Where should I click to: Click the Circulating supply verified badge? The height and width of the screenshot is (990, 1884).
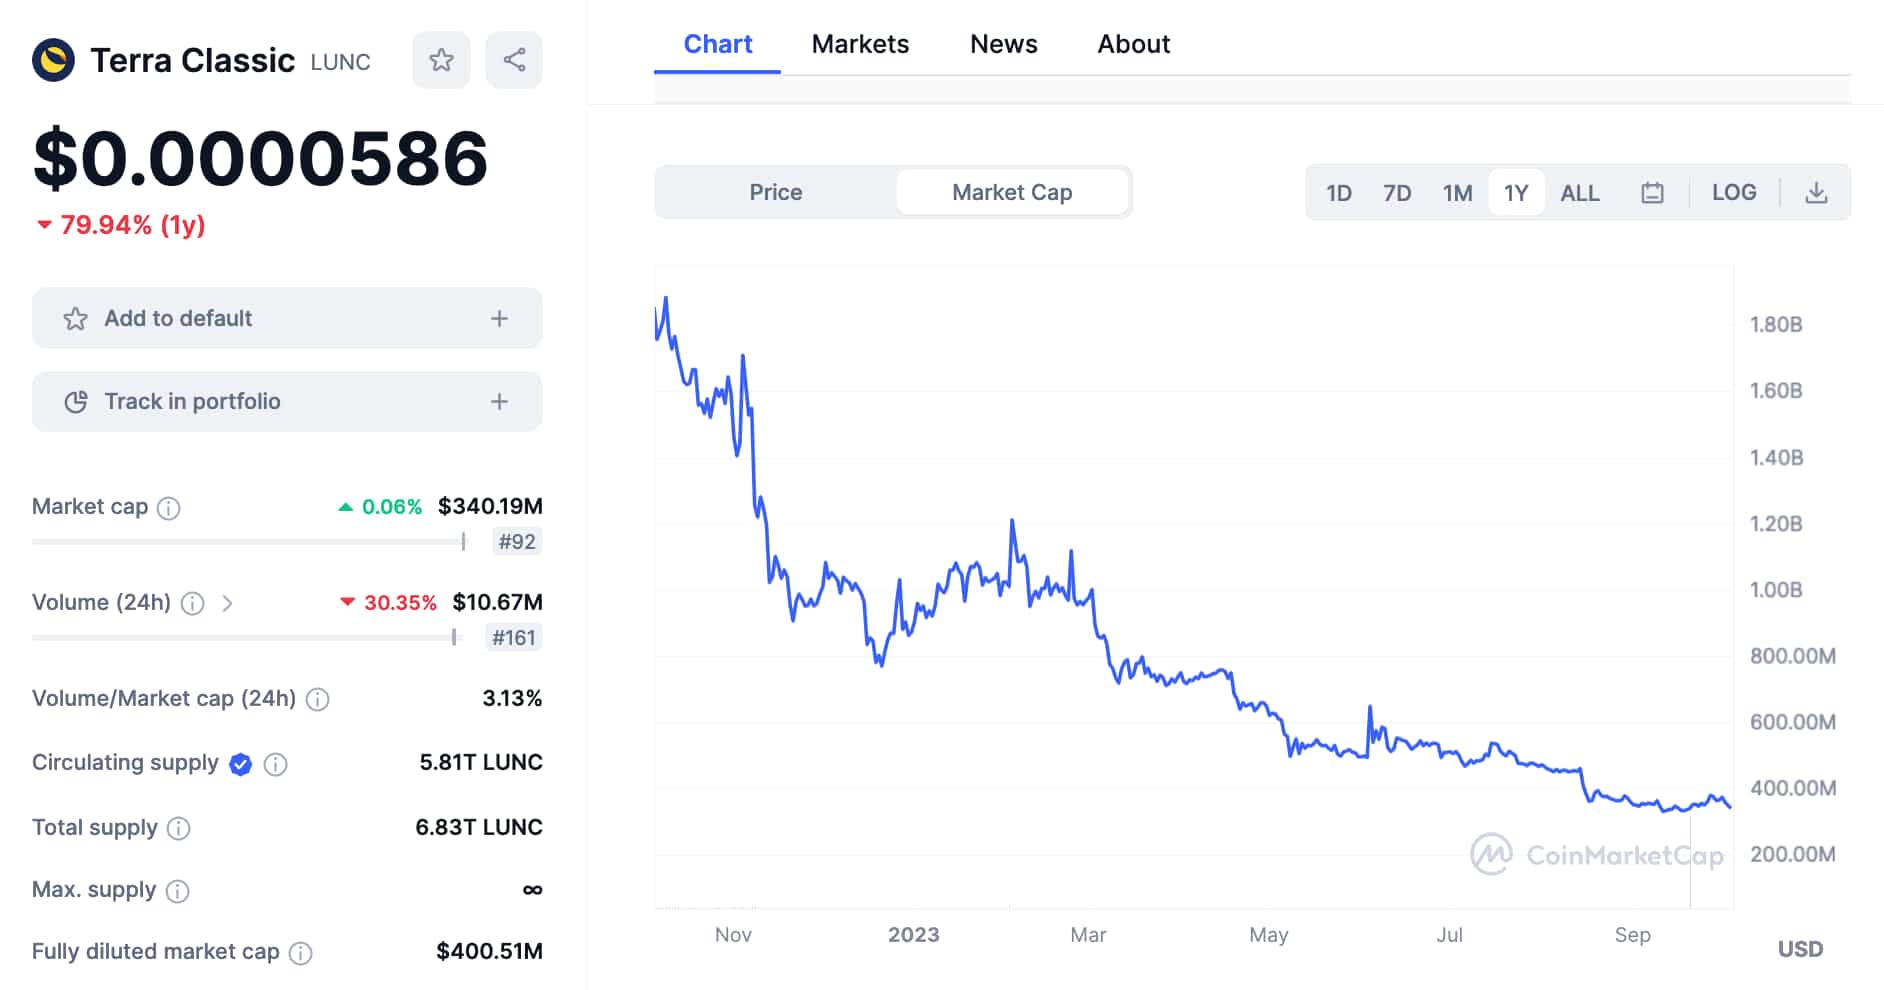coord(240,764)
